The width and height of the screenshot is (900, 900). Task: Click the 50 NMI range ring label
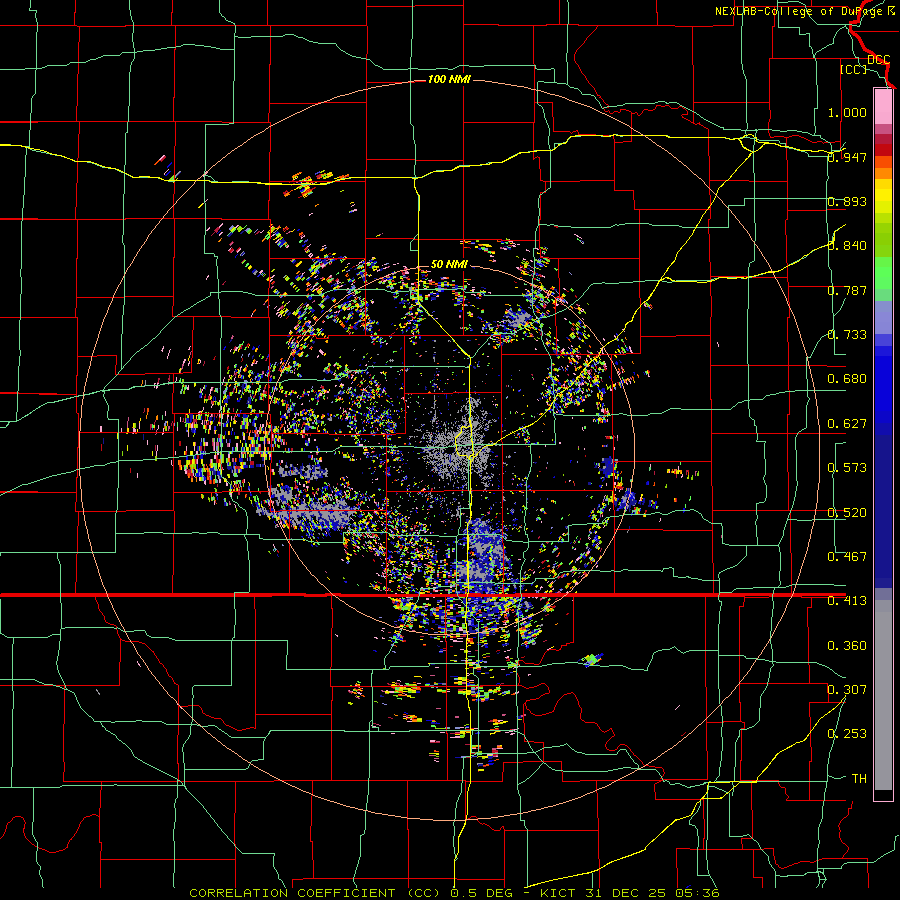click(x=449, y=264)
